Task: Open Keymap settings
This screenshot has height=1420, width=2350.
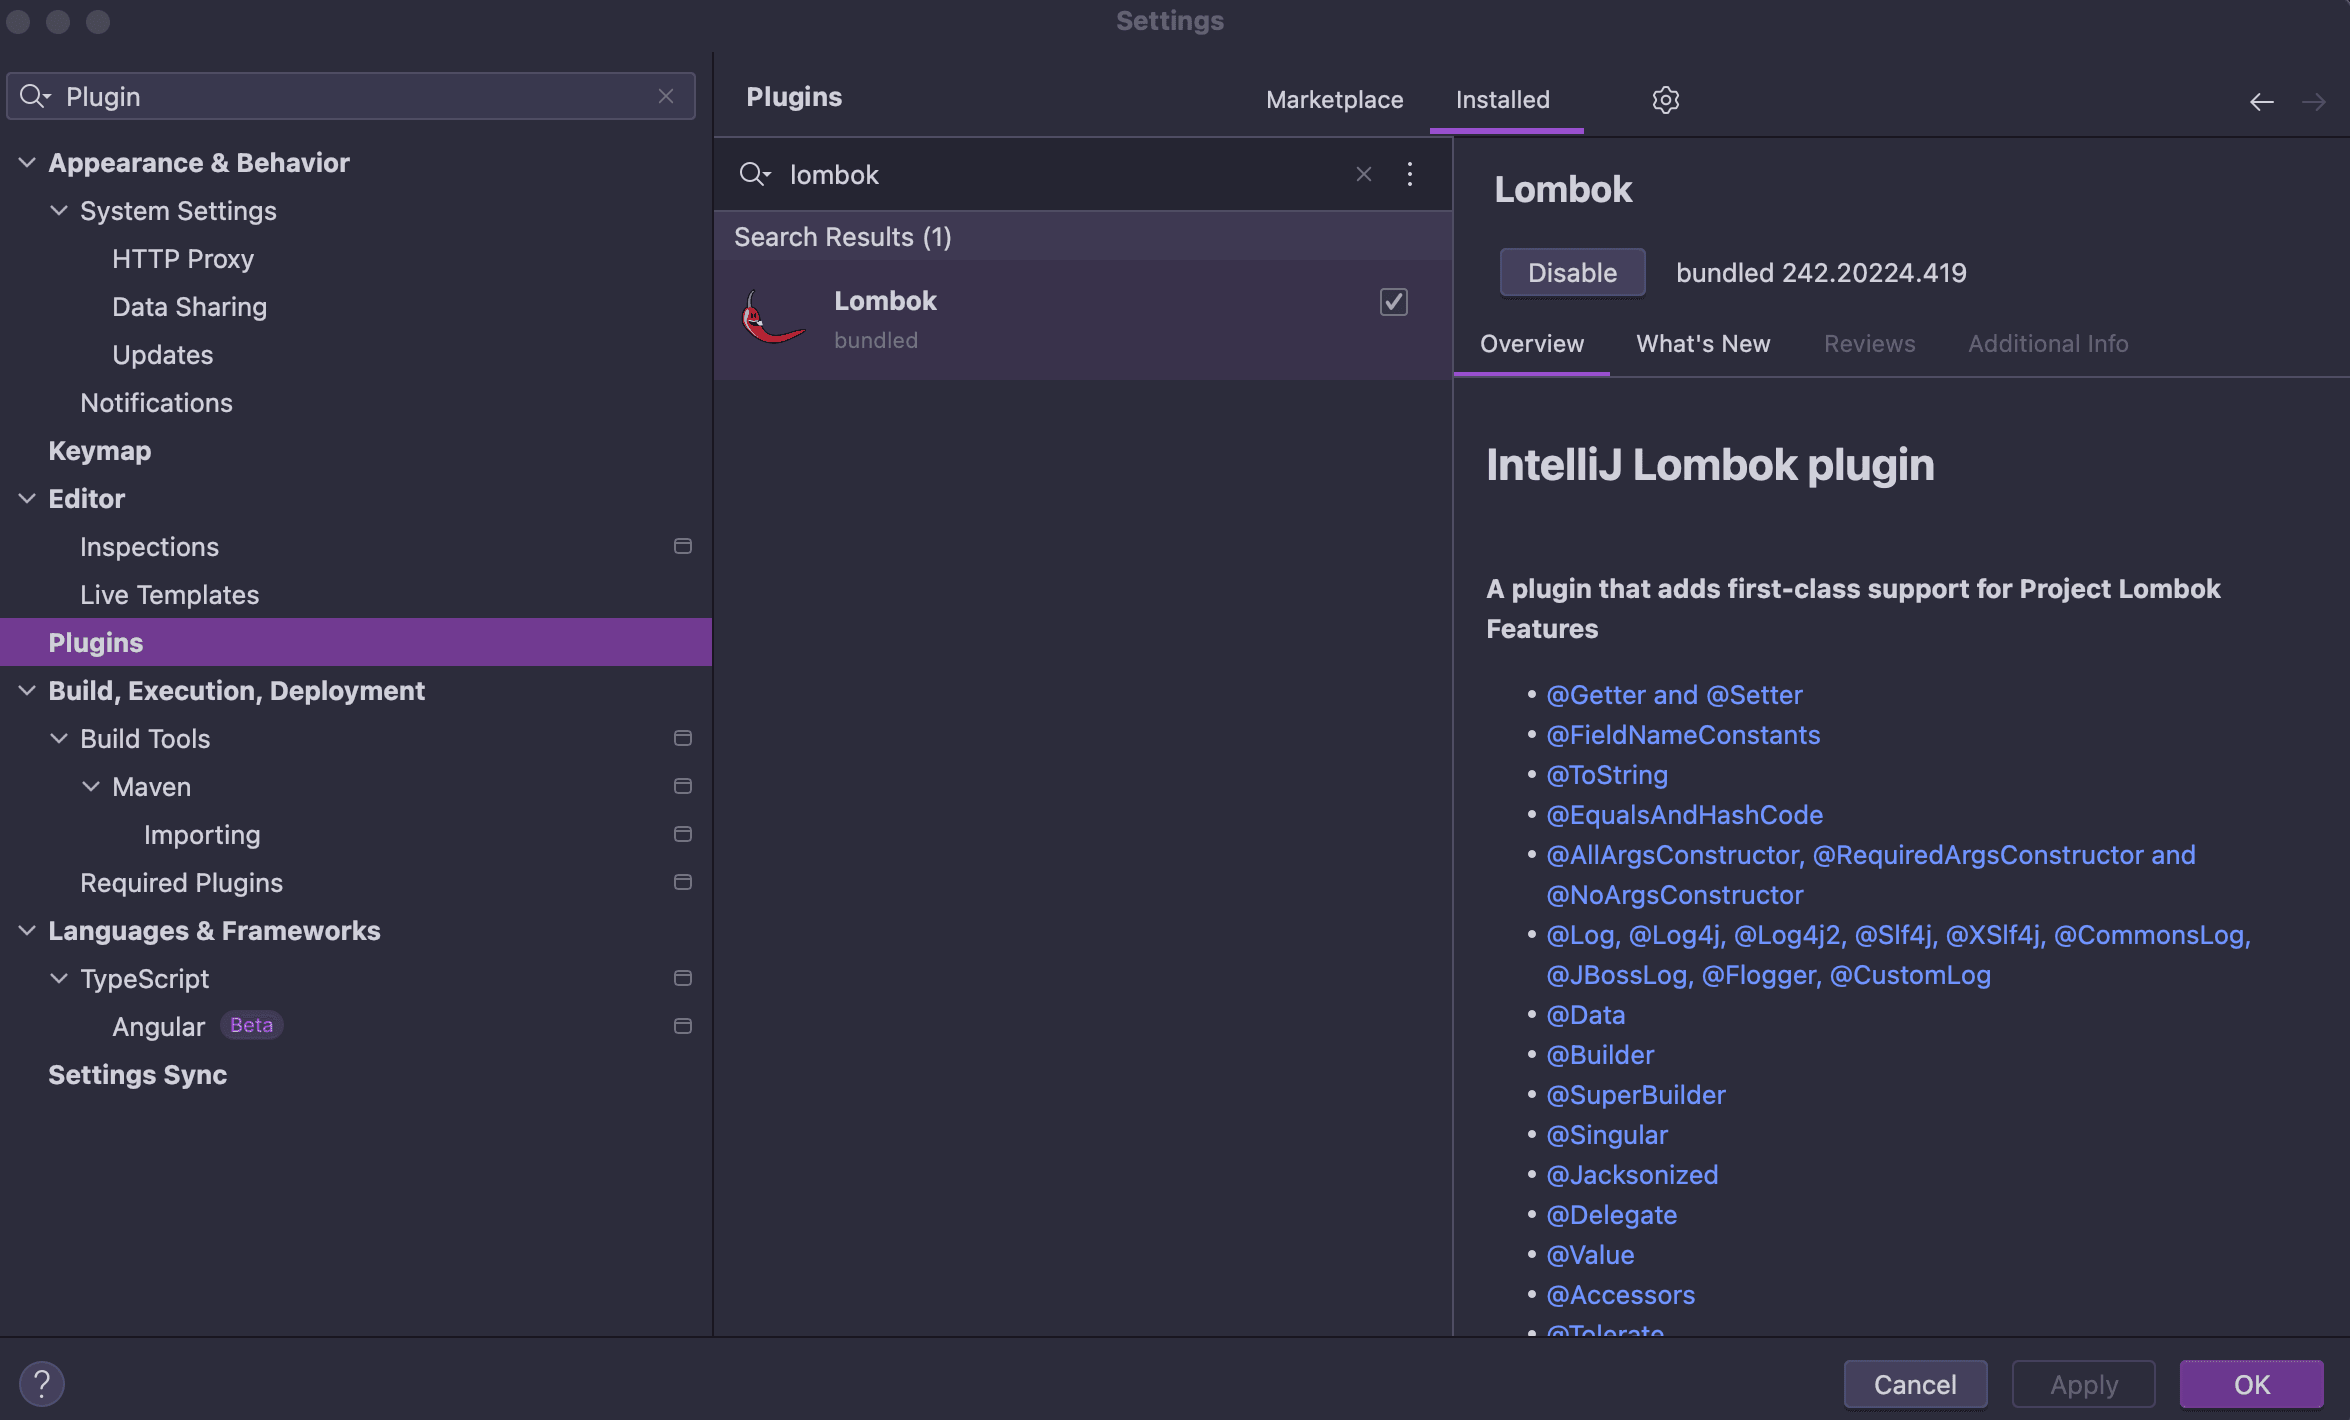Action: 100,450
